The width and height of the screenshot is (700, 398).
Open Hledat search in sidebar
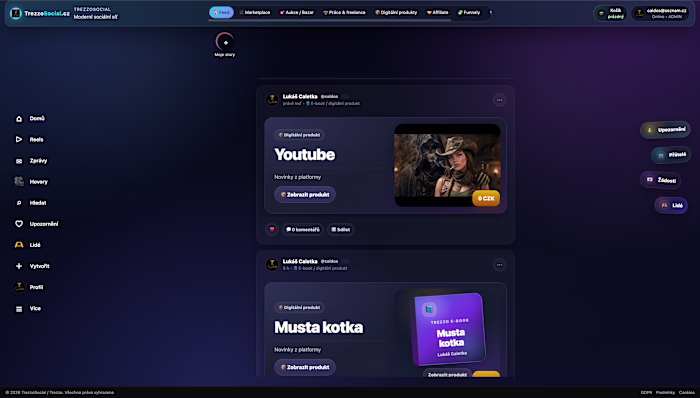point(31,203)
